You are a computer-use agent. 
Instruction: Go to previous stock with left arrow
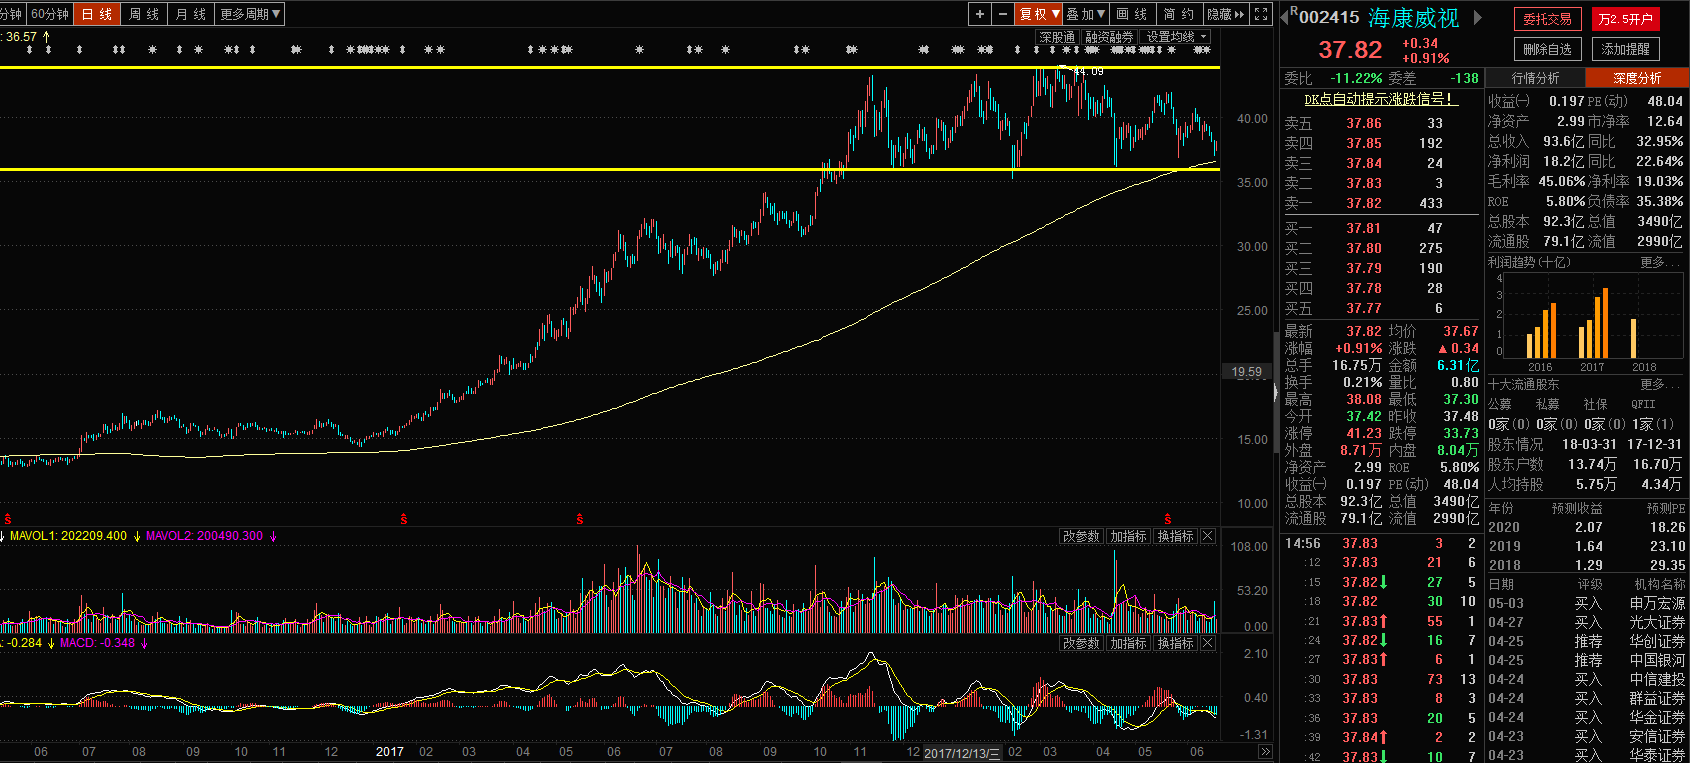1286,16
